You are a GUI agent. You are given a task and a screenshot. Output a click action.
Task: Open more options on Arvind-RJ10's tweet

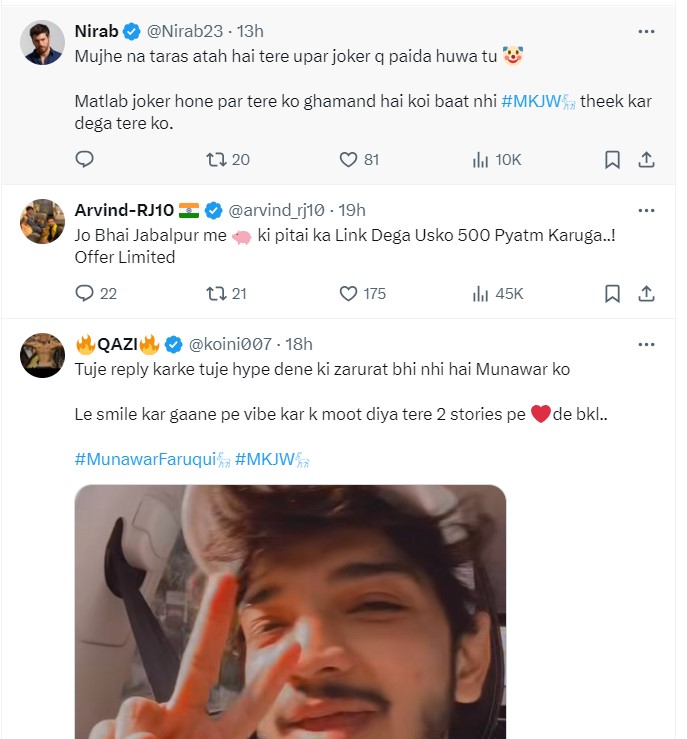646,210
